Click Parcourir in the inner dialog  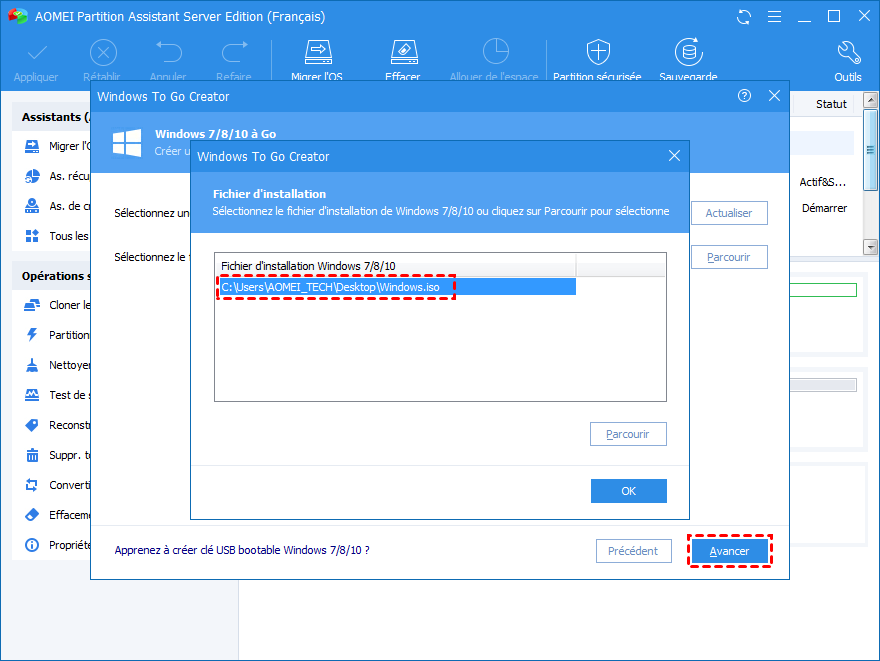(x=628, y=434)
